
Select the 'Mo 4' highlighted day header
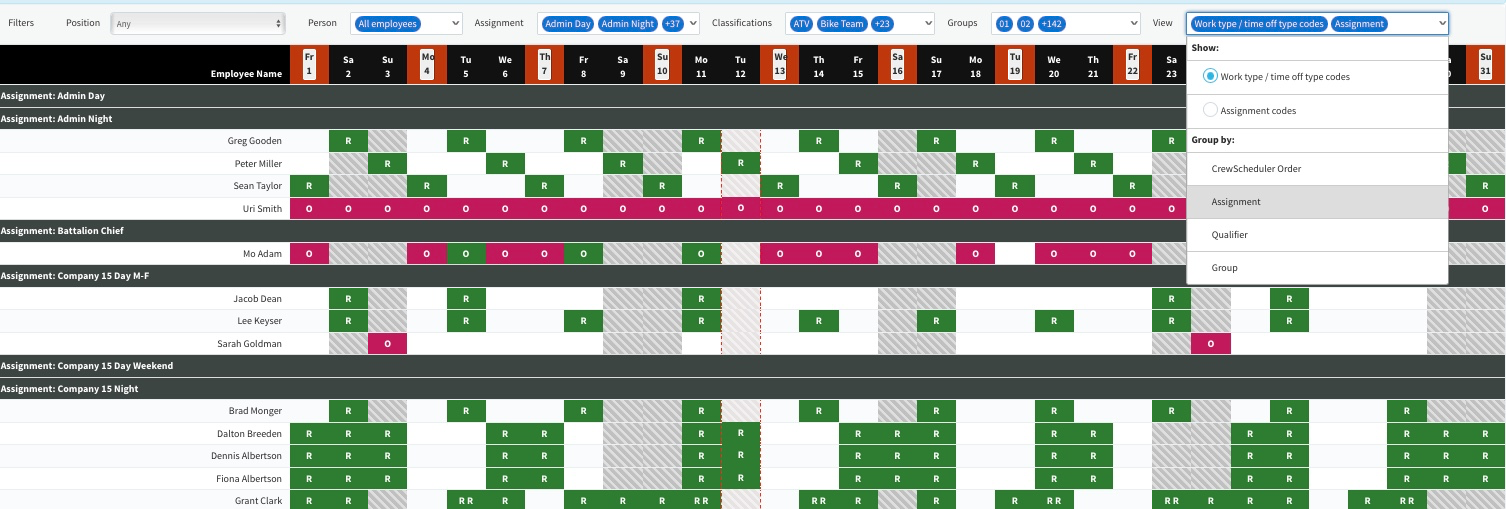[x=427, y=65]
